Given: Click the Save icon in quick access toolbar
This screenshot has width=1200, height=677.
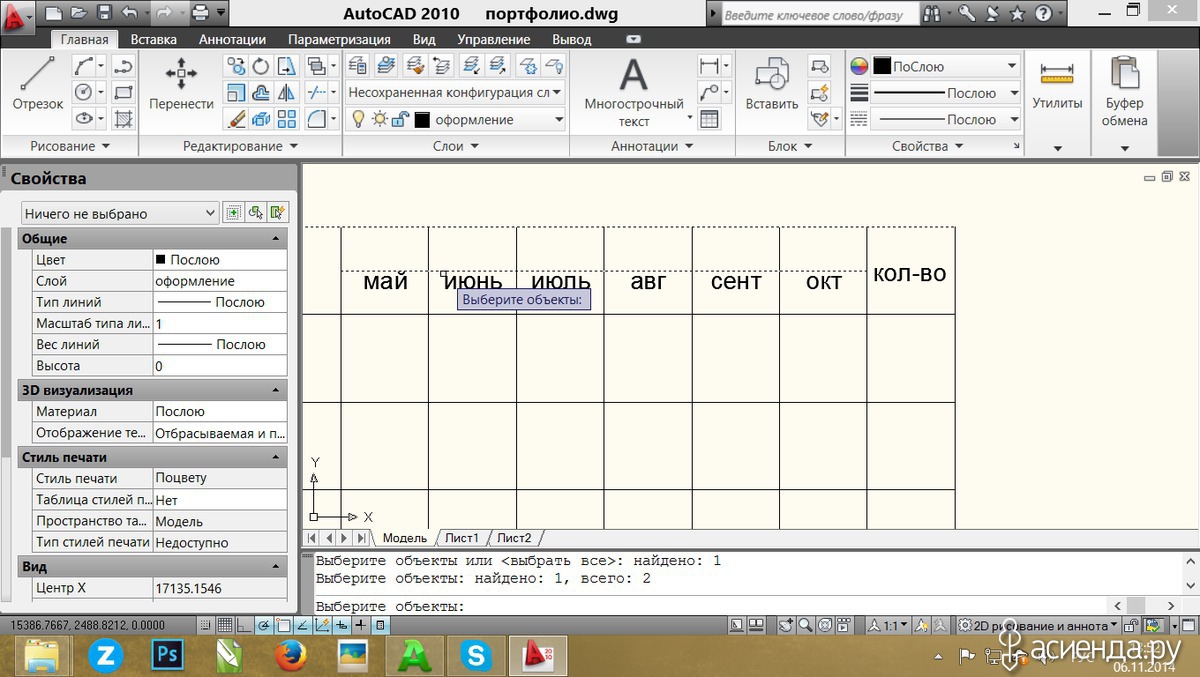Looking at the screenshot, I should click(x=105, y=13).
